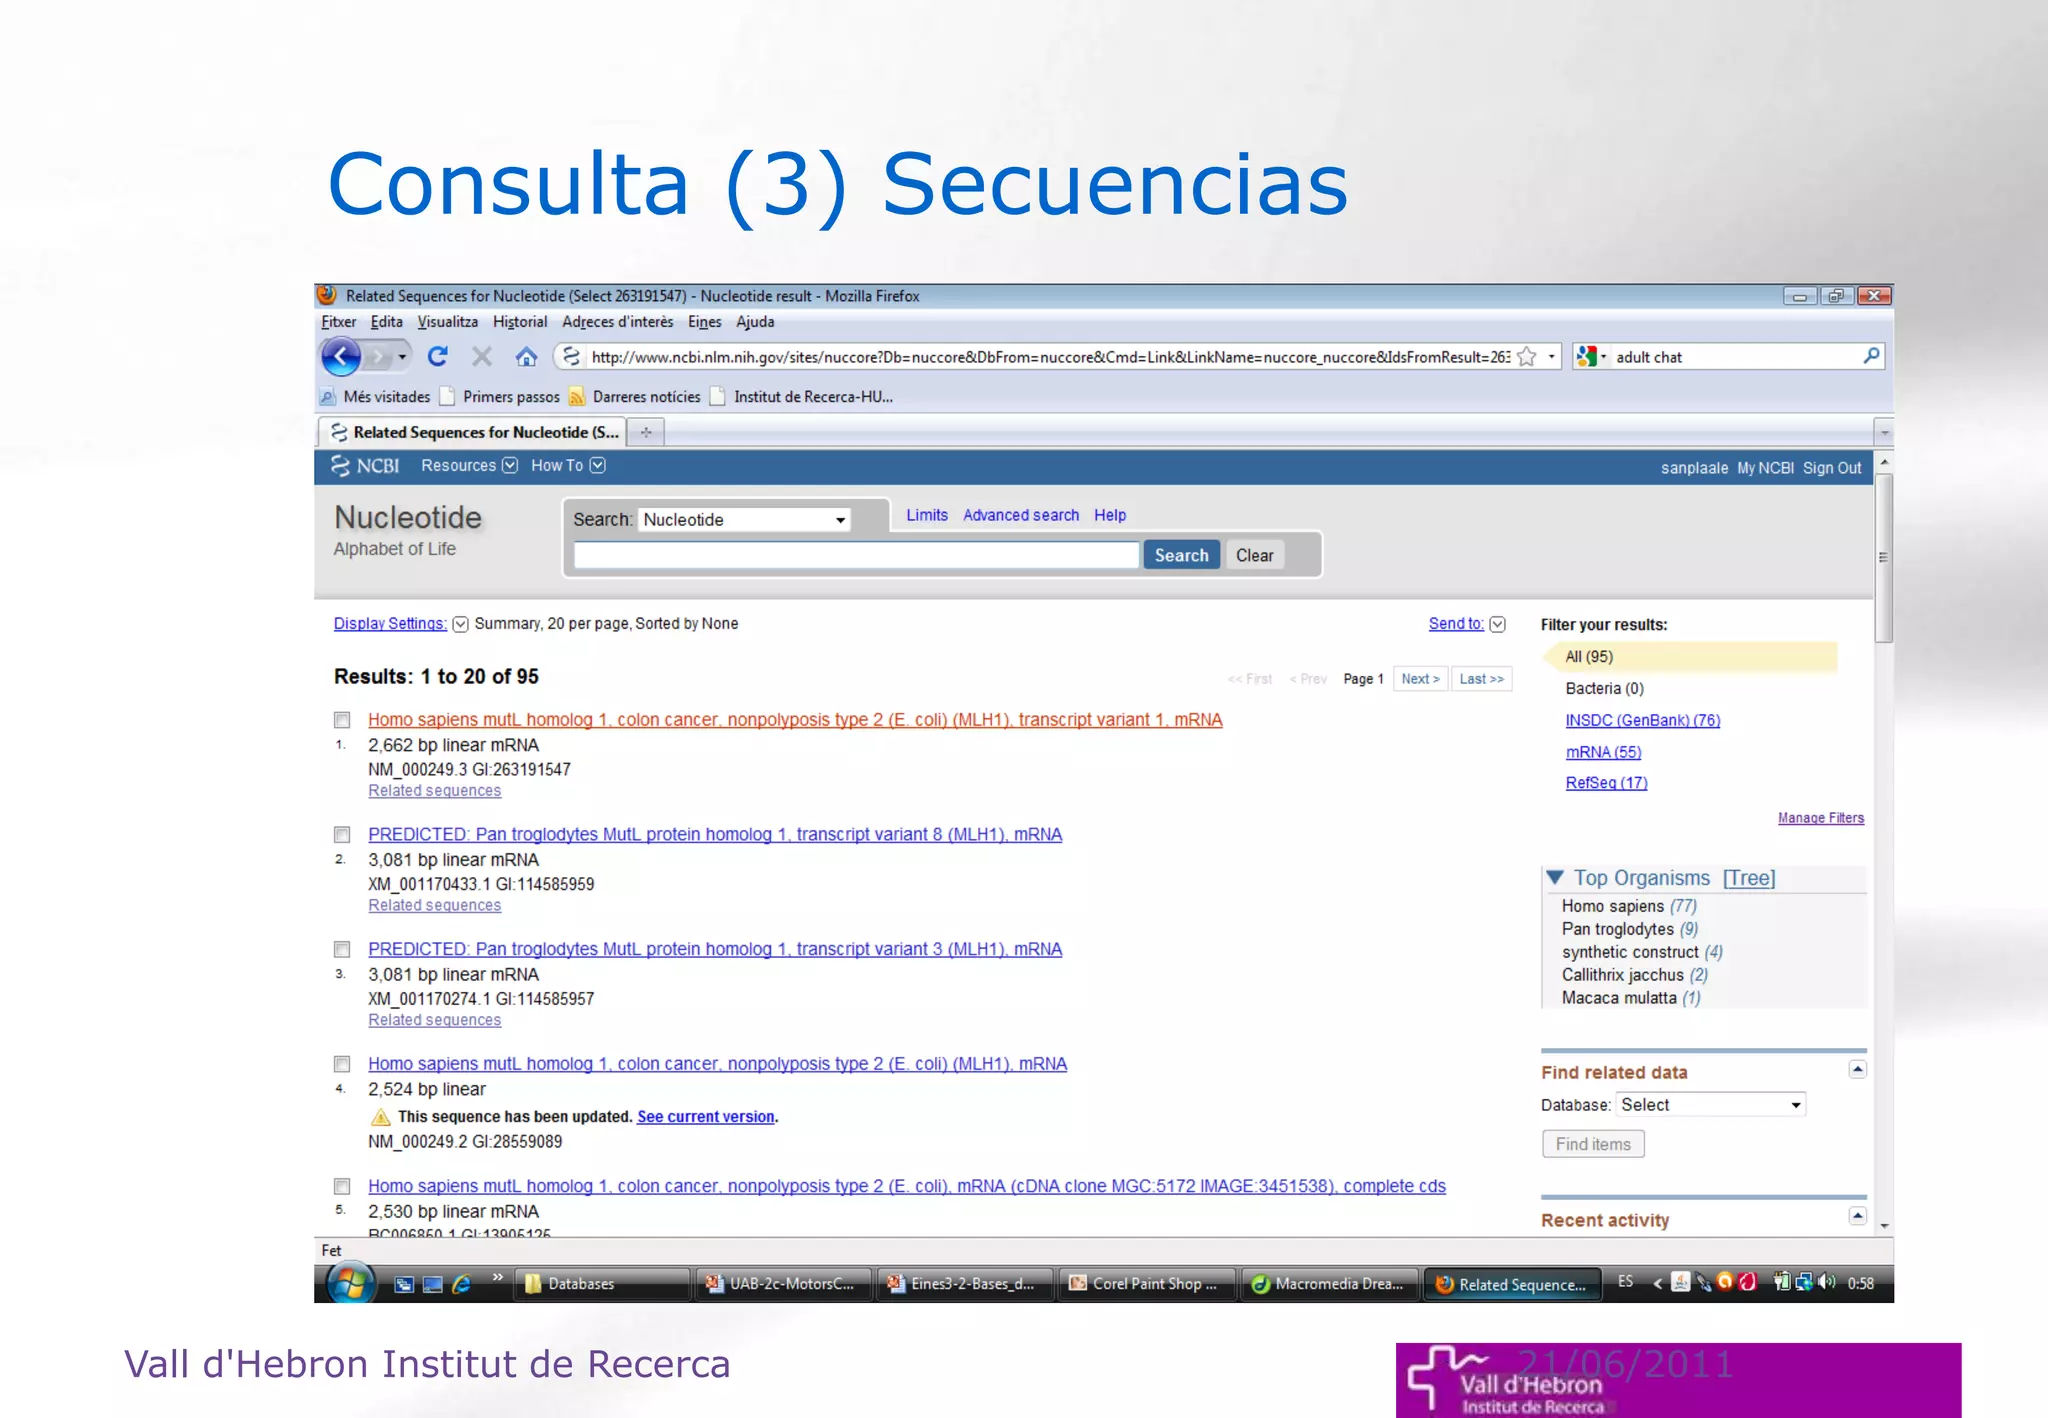Select the Related Sequences for Nucleotide tab

pos(474,432)
